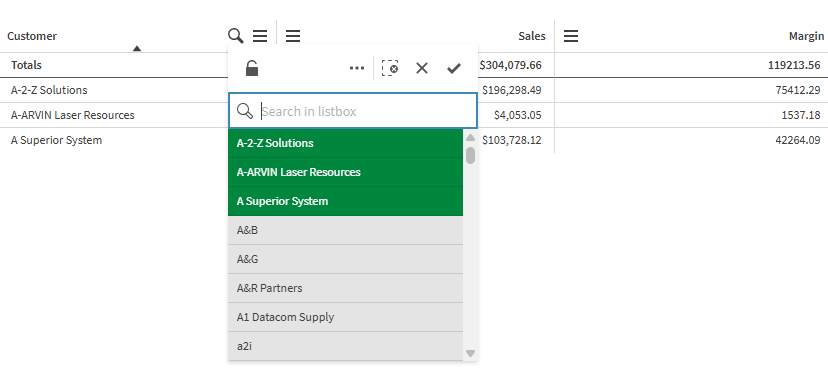828x370 pixels.
Task: Cancel selection with the X icon
Action: click(x=421, y=68)
